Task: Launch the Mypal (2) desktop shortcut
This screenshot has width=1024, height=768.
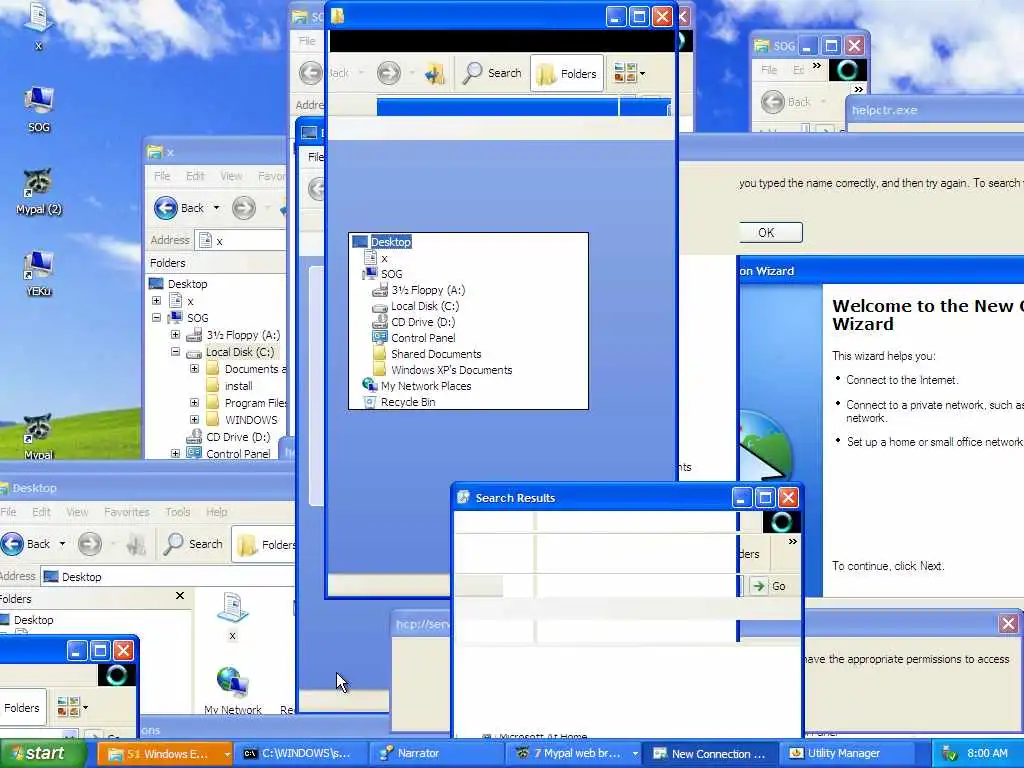Action: point(39,191)
